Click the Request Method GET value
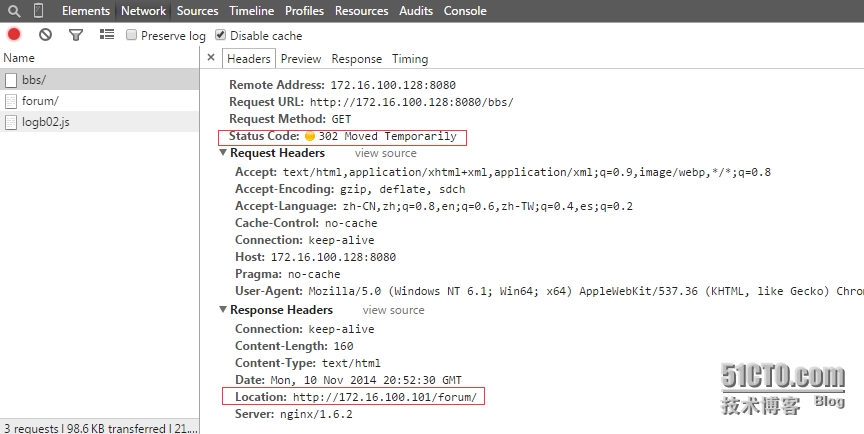Image resolution: width=864 pixels, height=434 pixels. click(341, 120)
